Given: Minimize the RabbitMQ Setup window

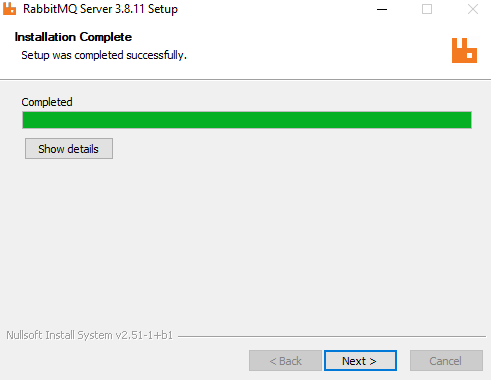Looking at the screenshot, I should [x=382, y=9].
